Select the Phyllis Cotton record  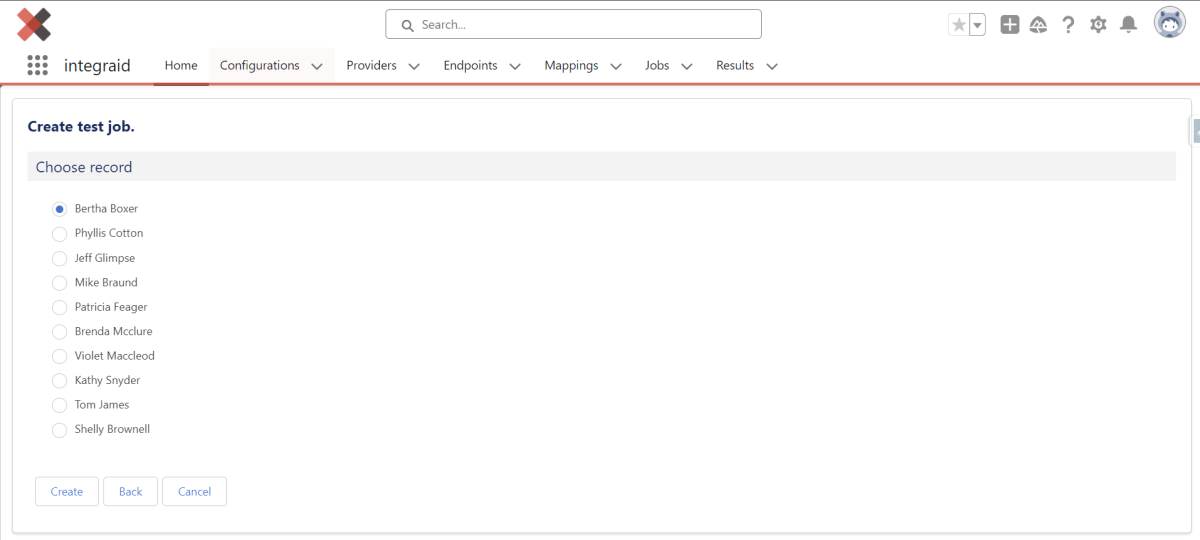coord(59,234)
